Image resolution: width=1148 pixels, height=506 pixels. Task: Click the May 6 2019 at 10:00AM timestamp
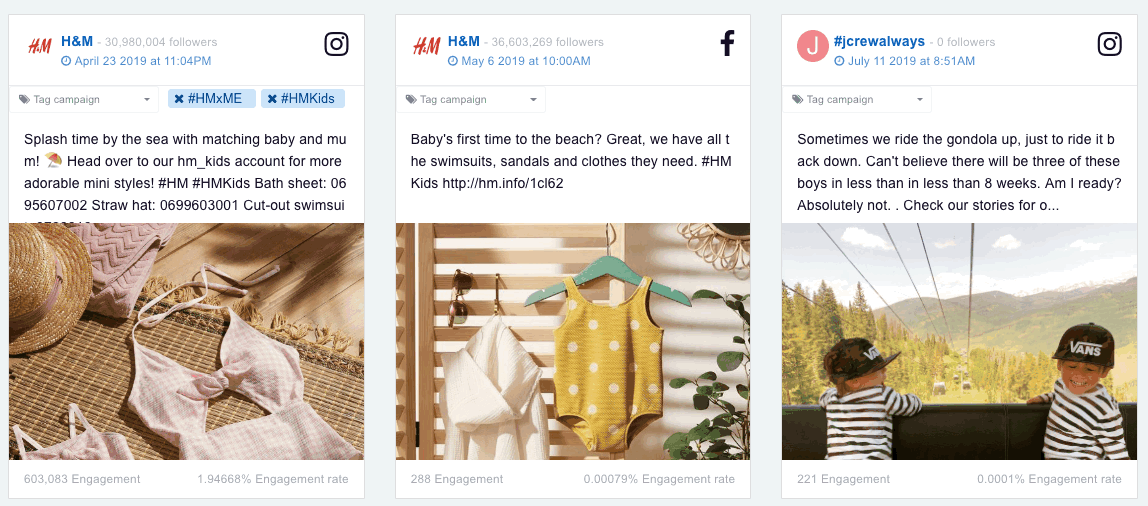tap(519, 61)
